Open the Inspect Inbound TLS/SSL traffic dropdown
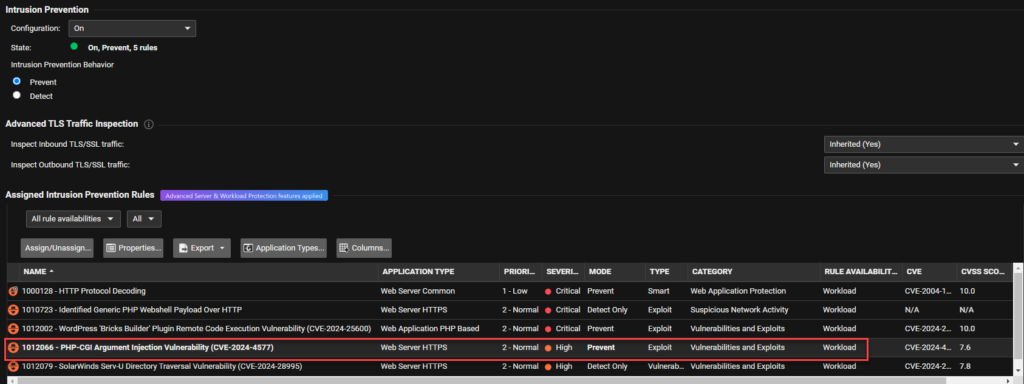Screen dimensions: 1024x384 point(923,144)
